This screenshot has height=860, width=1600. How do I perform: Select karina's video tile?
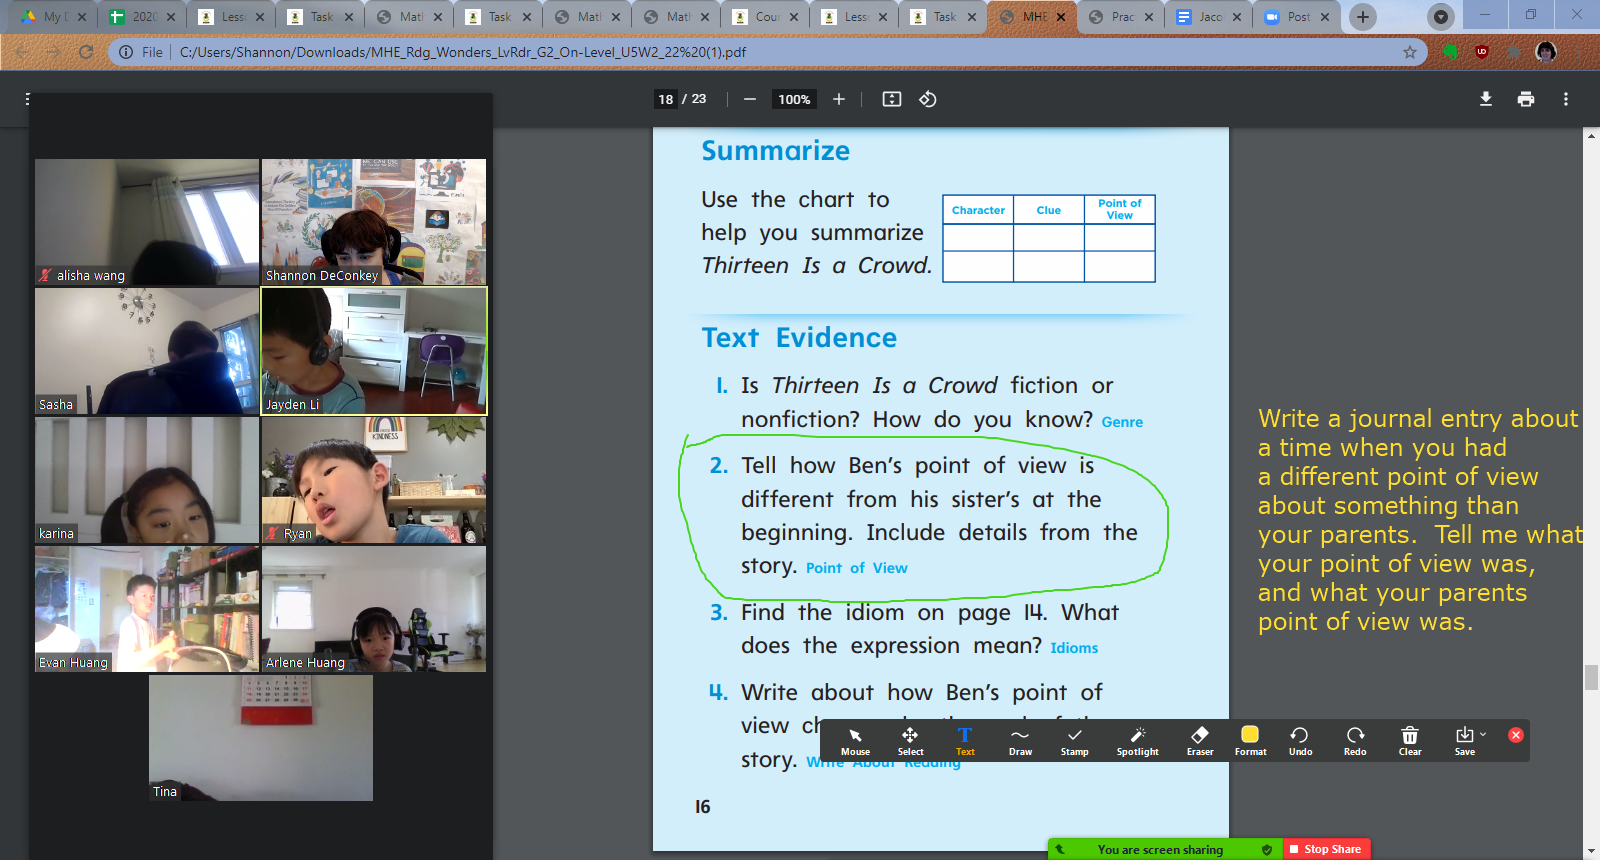click(147, 480)
